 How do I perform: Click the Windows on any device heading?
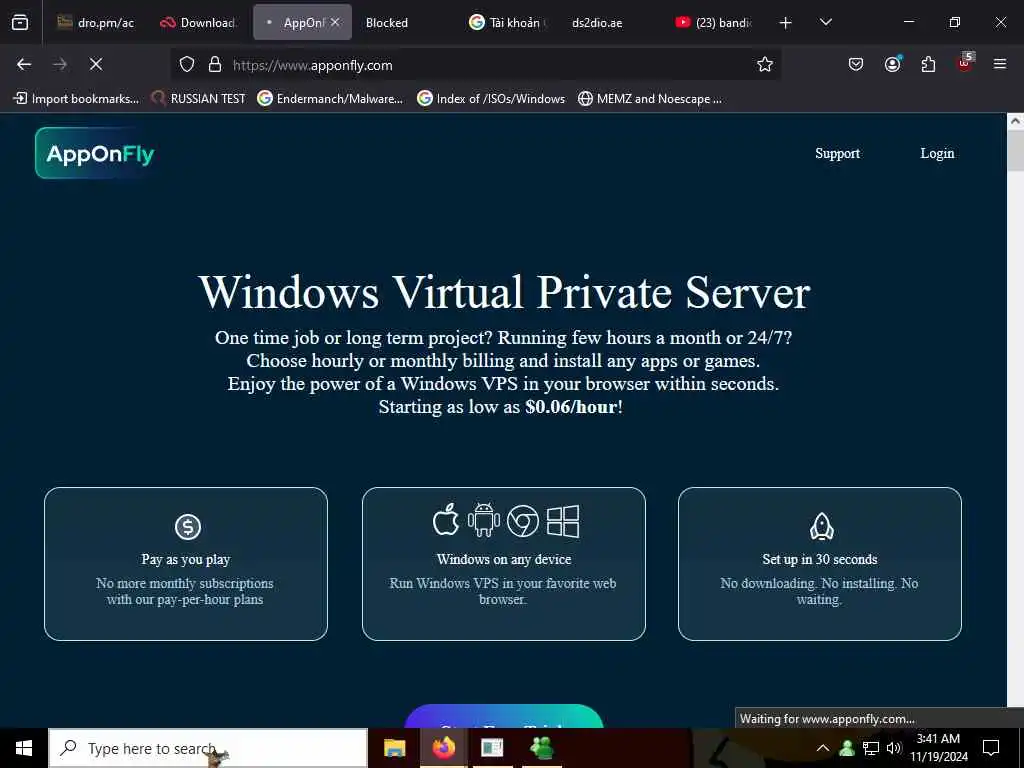[x=504, y=559]
